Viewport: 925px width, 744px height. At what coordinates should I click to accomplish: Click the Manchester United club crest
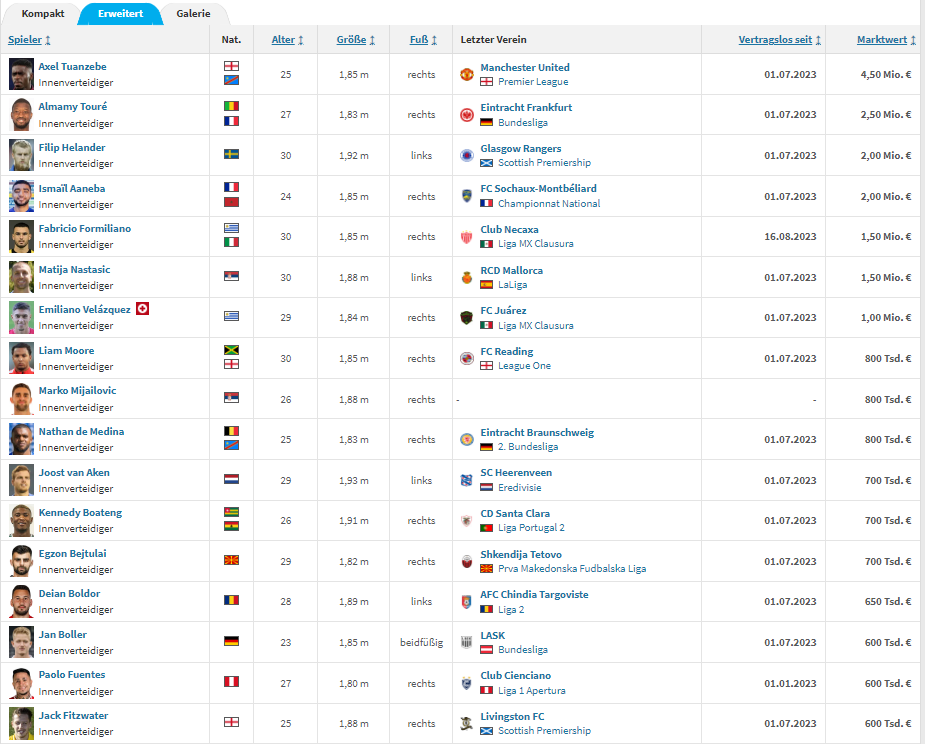click(x=466, y=74)
